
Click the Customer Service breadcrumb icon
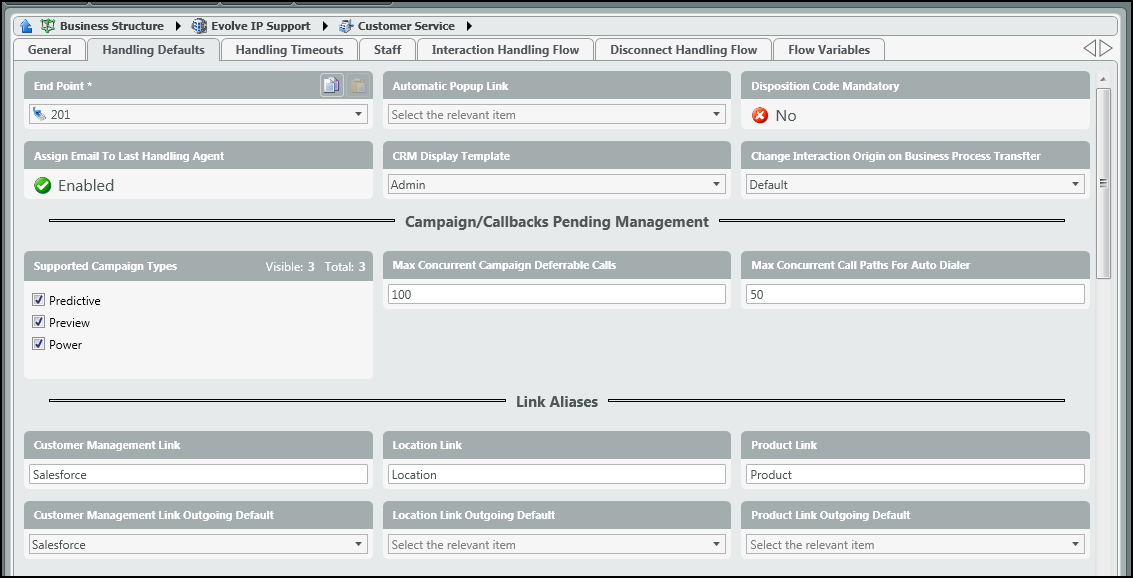point(346,26)
